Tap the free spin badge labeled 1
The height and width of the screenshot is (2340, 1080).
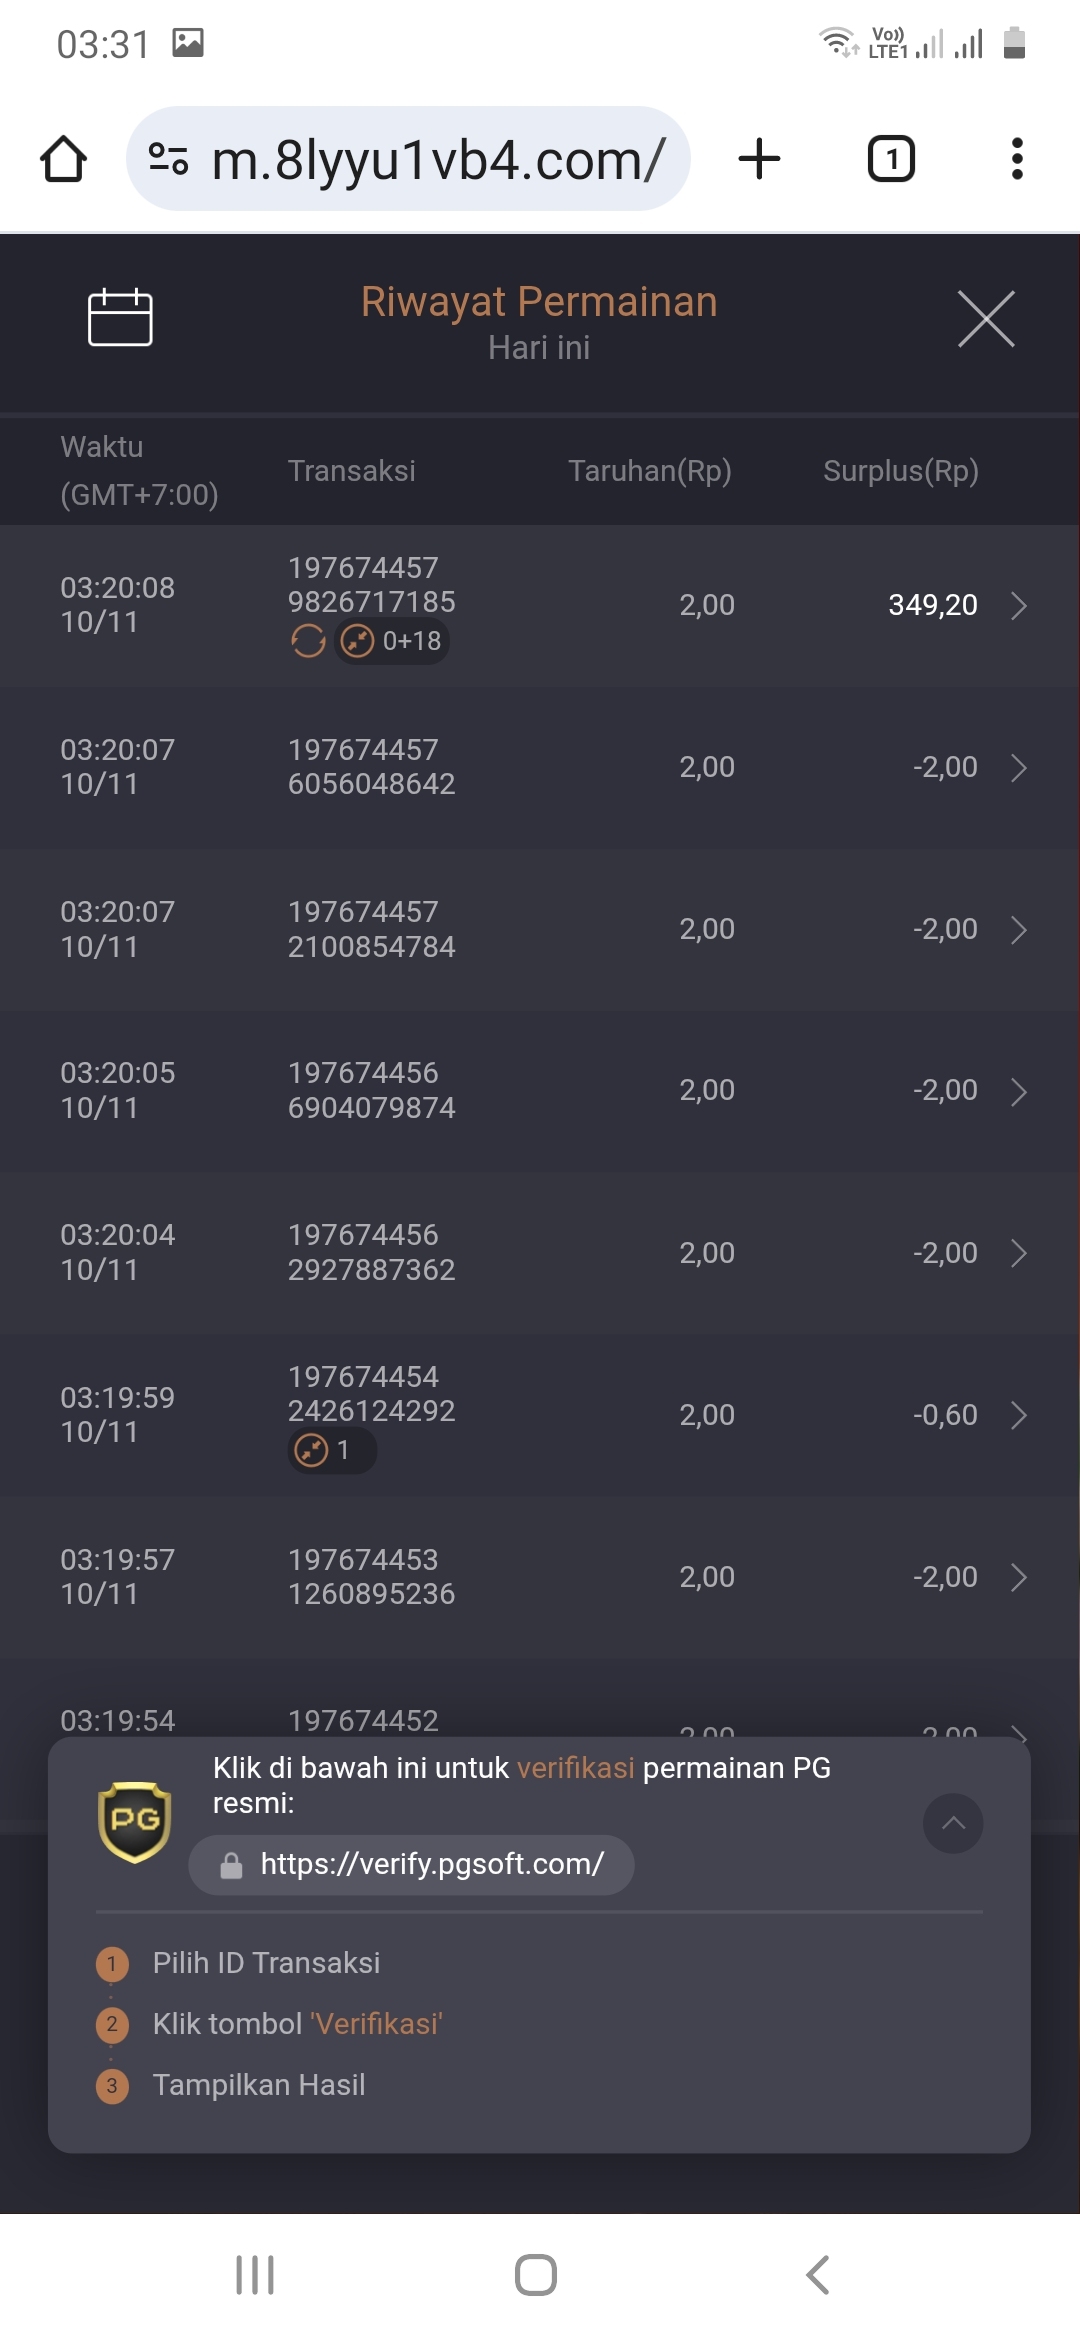pos(332,1450)
